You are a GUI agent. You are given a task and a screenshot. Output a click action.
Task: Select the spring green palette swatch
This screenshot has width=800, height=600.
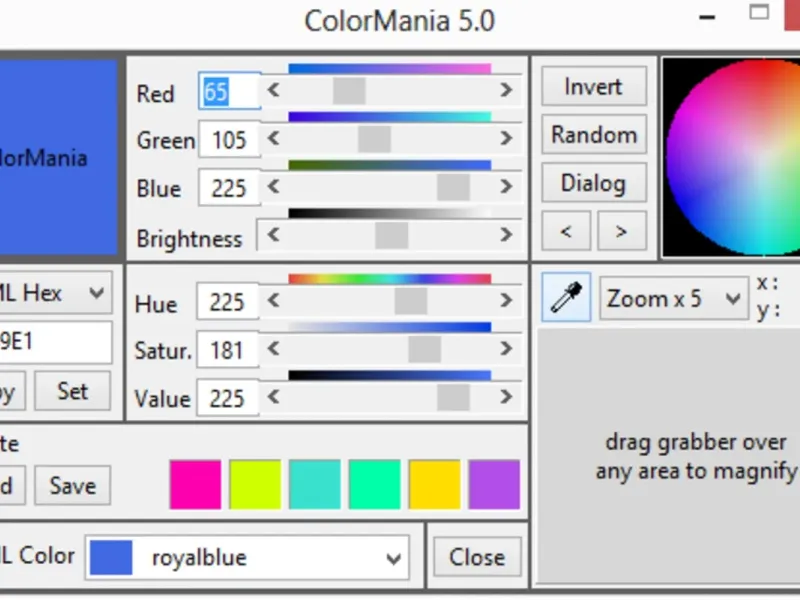374,485
